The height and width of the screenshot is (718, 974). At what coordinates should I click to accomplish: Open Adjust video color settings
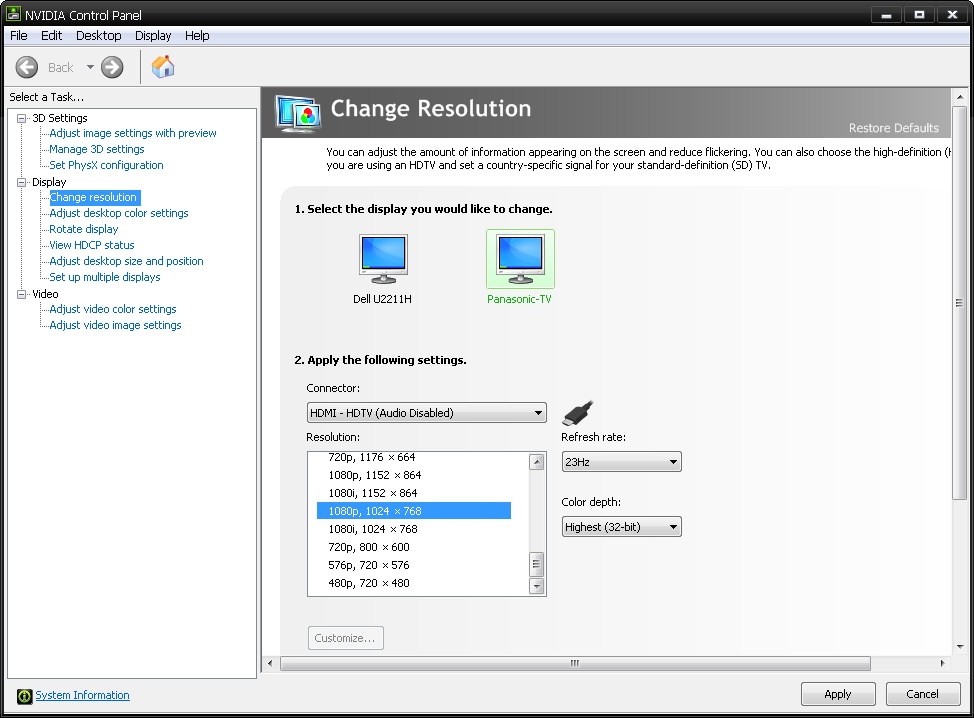point(113,309)
